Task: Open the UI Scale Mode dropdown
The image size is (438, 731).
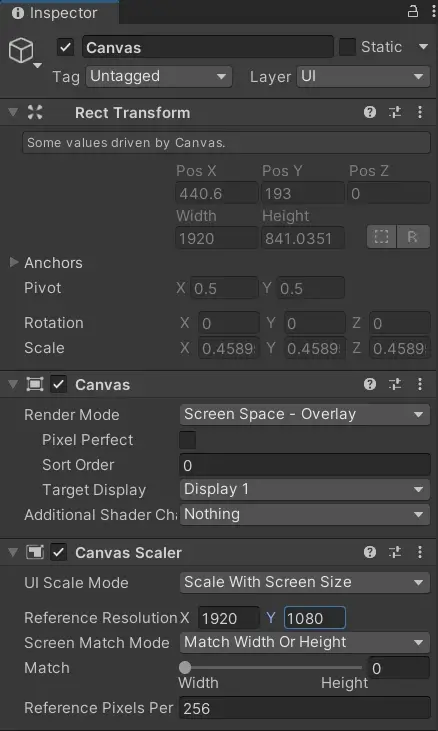Action: pyautogui.click(x=305, y=582)
